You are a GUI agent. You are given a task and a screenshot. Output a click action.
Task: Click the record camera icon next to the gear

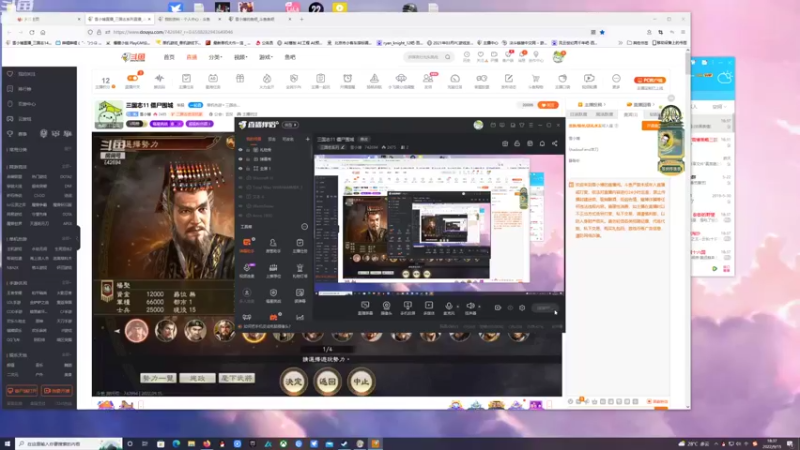coord(497,308)
